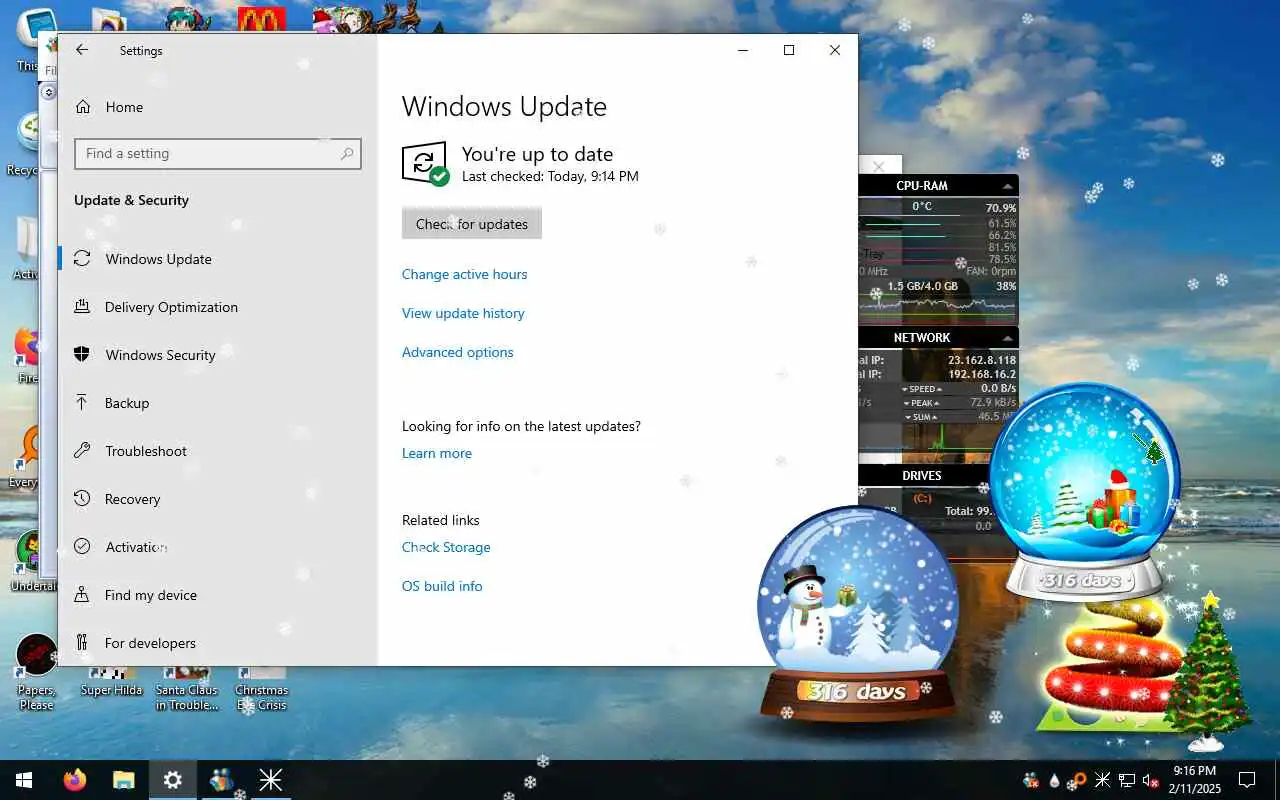This screenshot has height=800, width=1280.
Task: Go back using the Settings arrow
Action: (x=82, y=50)
